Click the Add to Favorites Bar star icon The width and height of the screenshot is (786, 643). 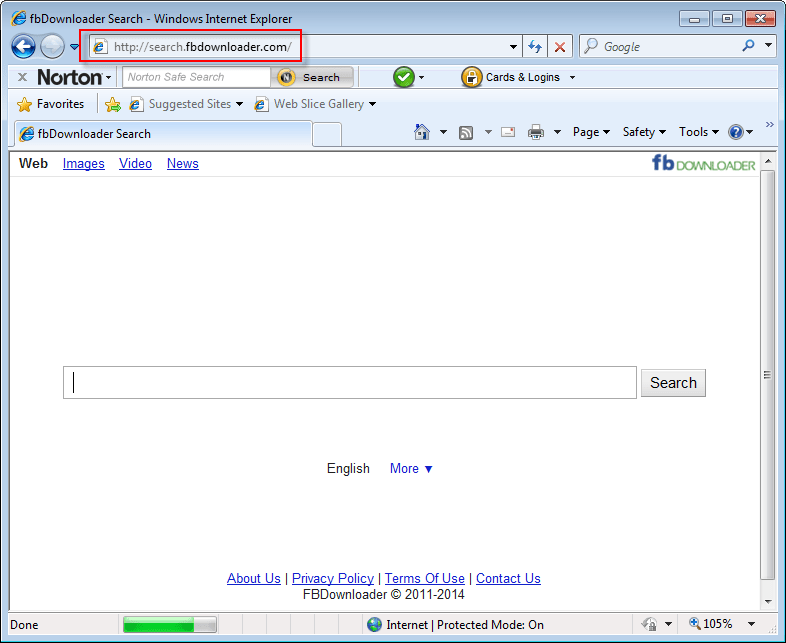(x=113, y=104)
